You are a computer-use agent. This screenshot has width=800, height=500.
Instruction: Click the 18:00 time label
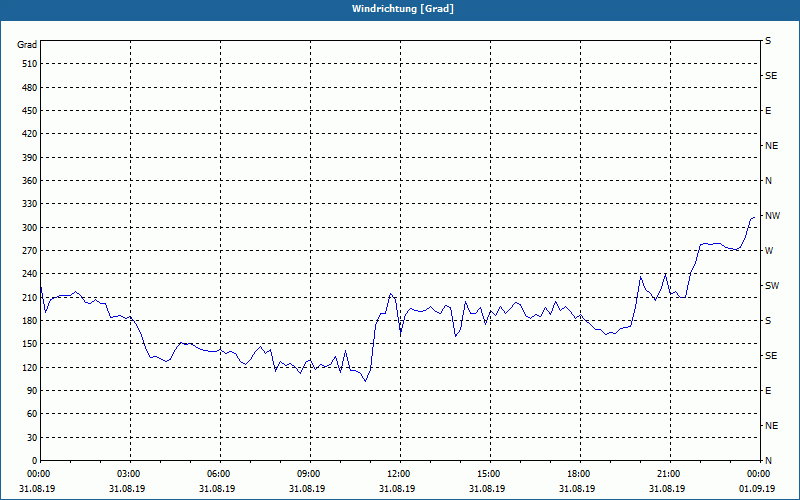click(577, 474)
